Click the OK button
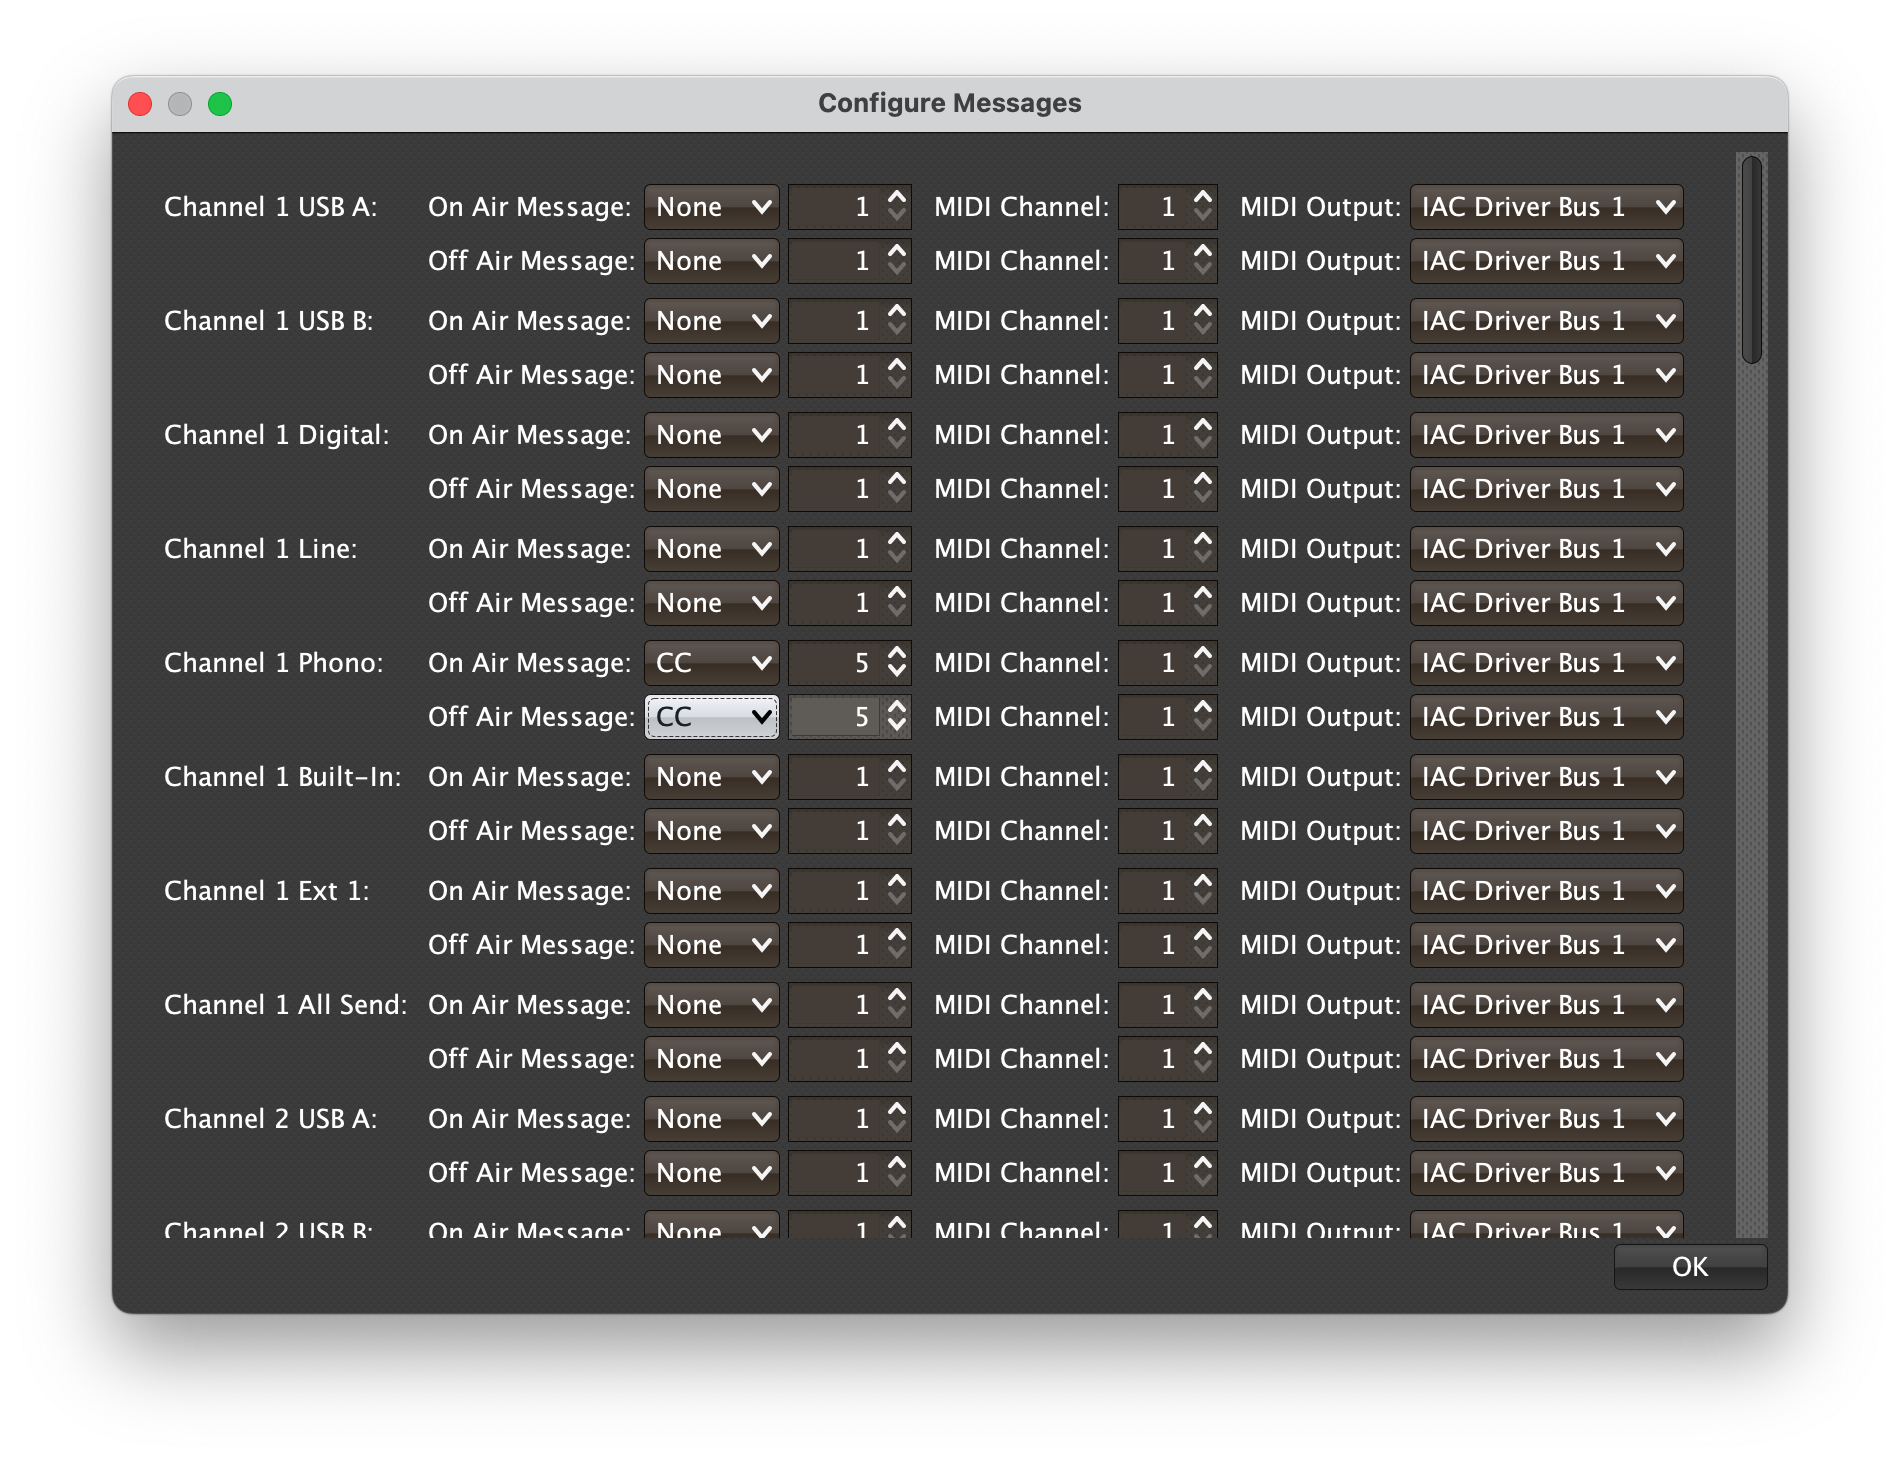 click(x=1690, y=1267)
